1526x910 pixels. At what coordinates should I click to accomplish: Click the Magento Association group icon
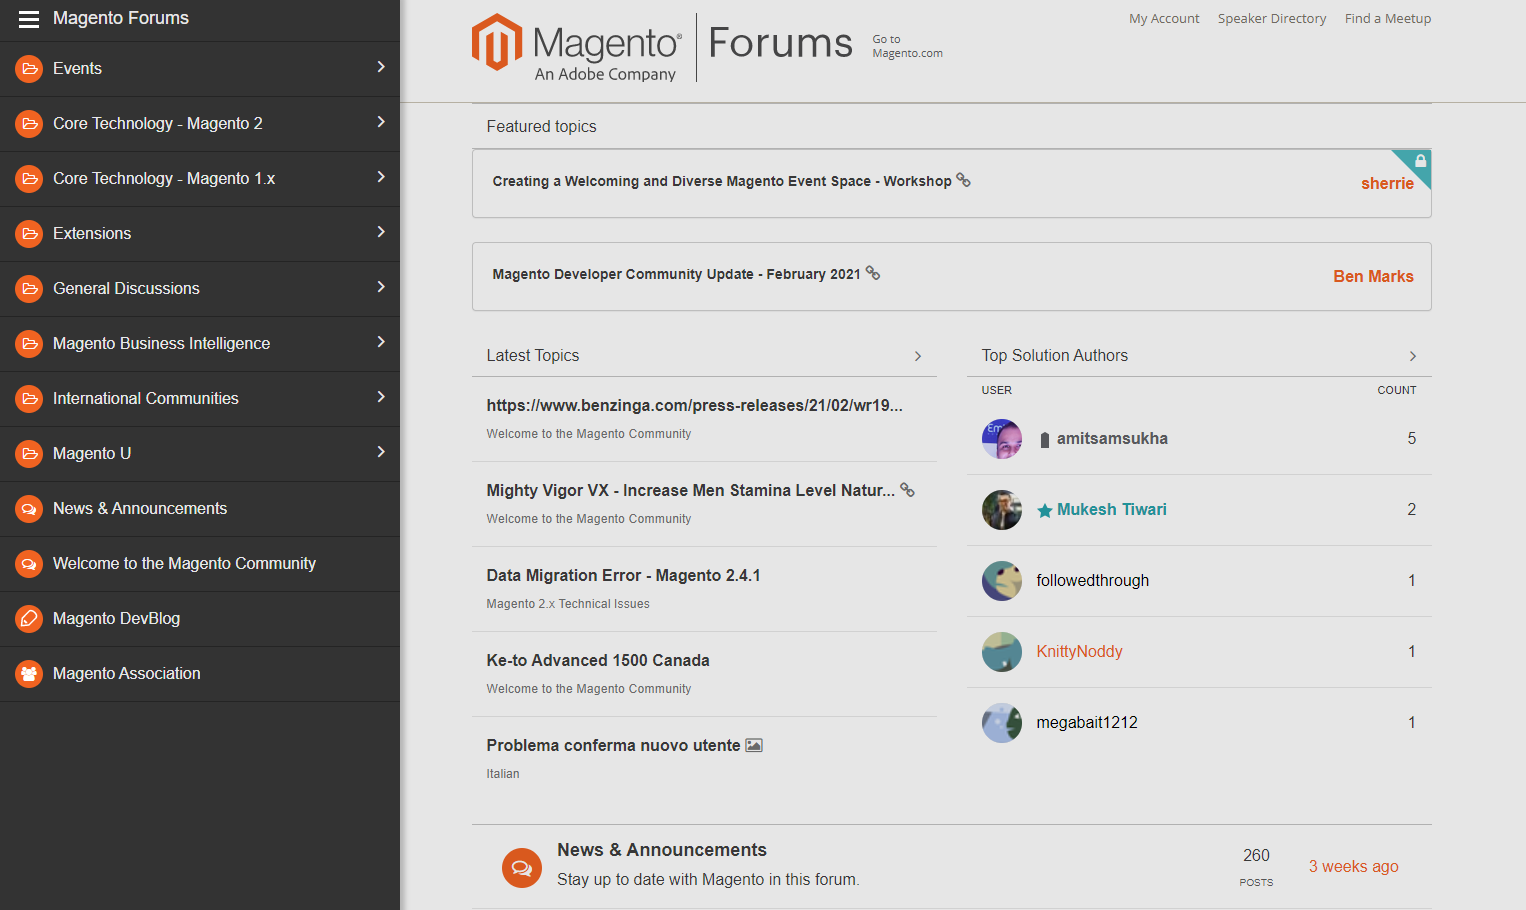coord(29,674)
